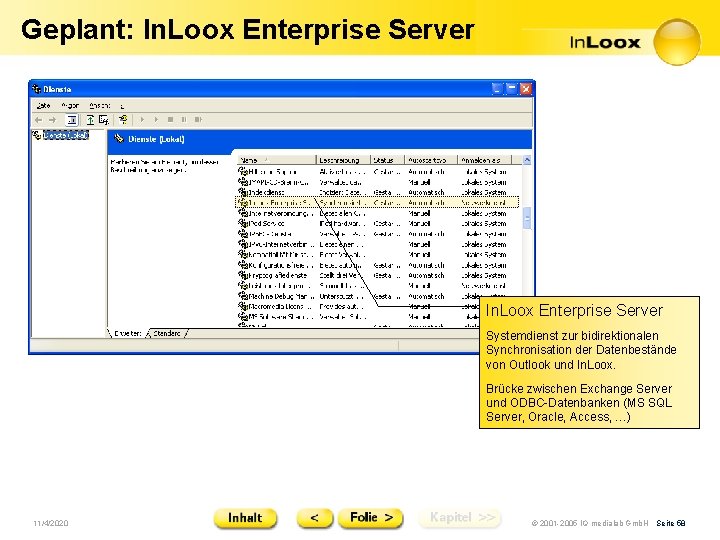720x540 pixels.
Task: Click the faded Kapitel >> button
Action: pyautogui.click(x=460, y=518)
